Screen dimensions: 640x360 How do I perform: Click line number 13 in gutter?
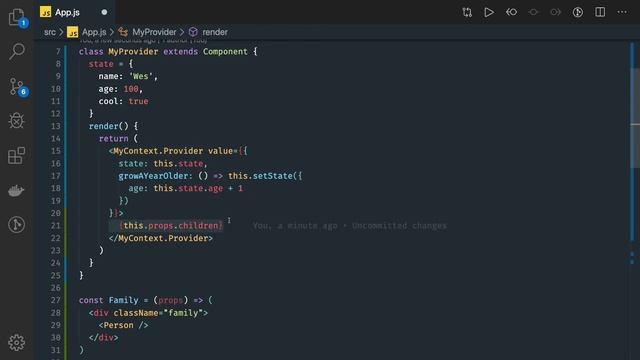tap(56, 126)
